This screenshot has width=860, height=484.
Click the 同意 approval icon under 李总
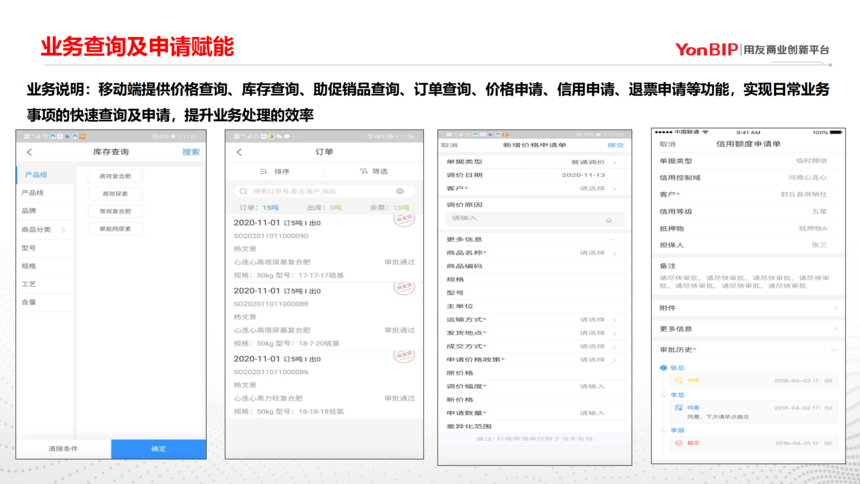click(x=679, y=408)
